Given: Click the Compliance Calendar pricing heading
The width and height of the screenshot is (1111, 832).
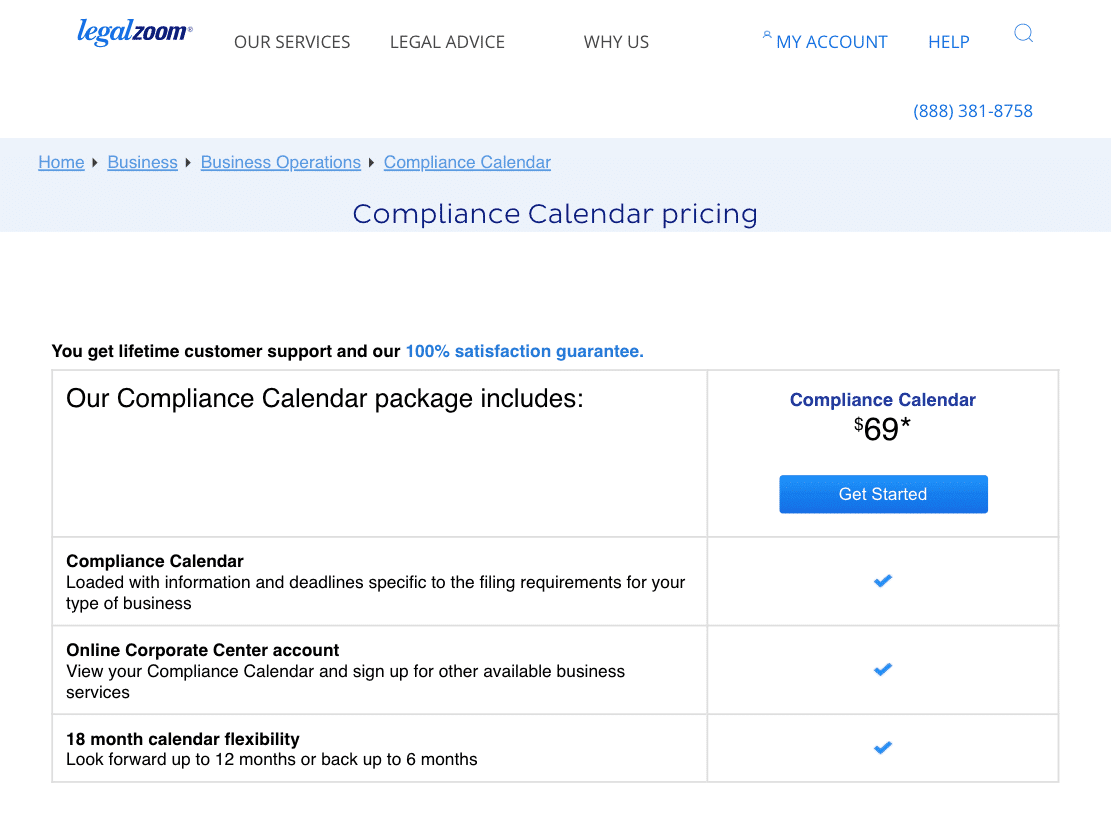Looking at the screenshot, I should [x=555, y=214].
